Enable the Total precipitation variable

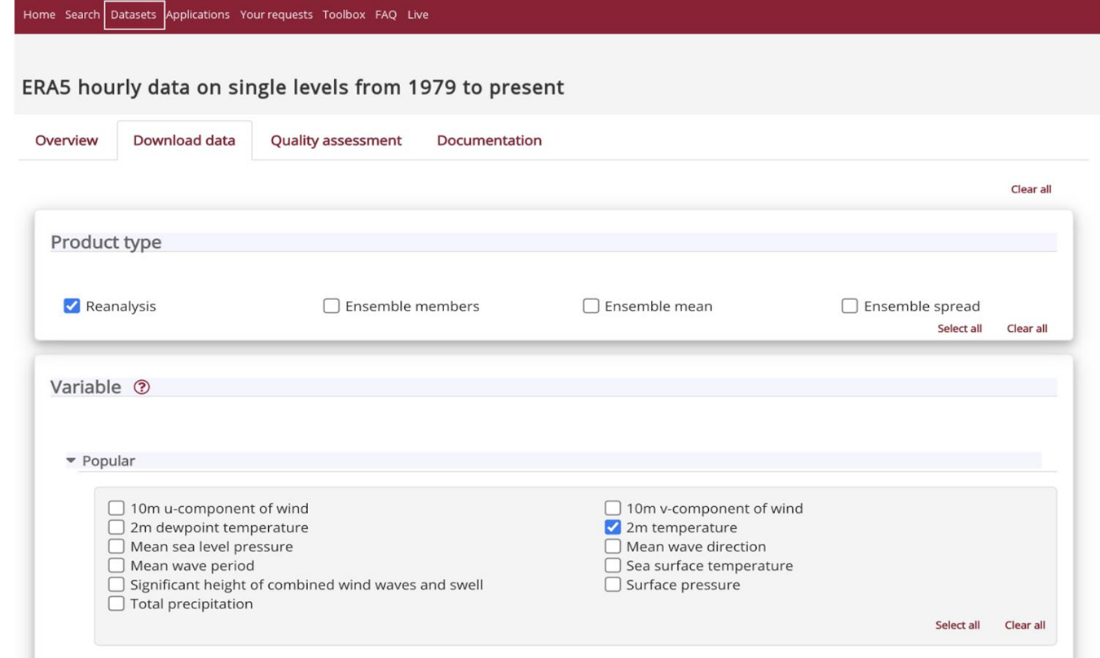[x=116, y=603]
